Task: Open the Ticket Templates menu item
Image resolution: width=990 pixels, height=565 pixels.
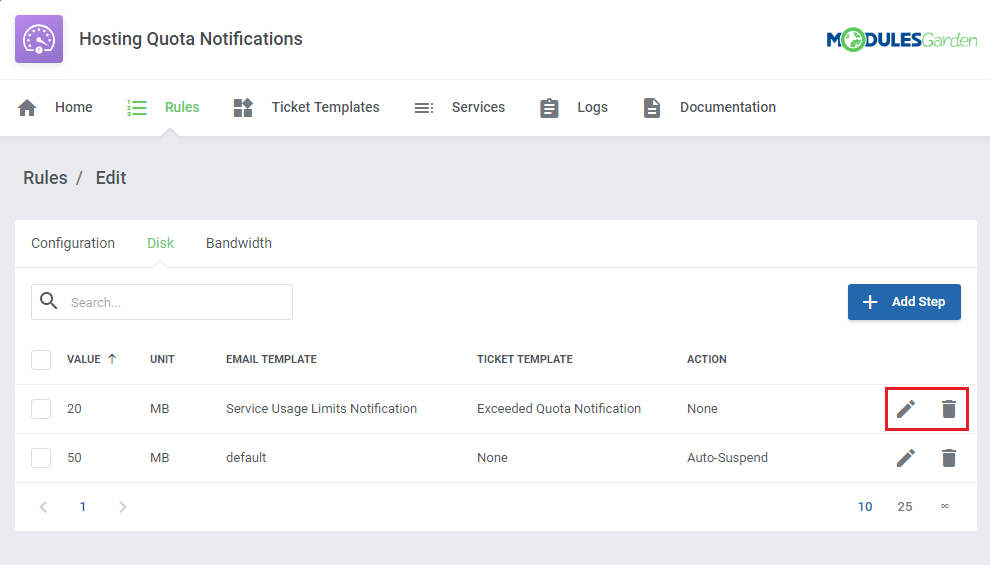Action: (325, 107)
